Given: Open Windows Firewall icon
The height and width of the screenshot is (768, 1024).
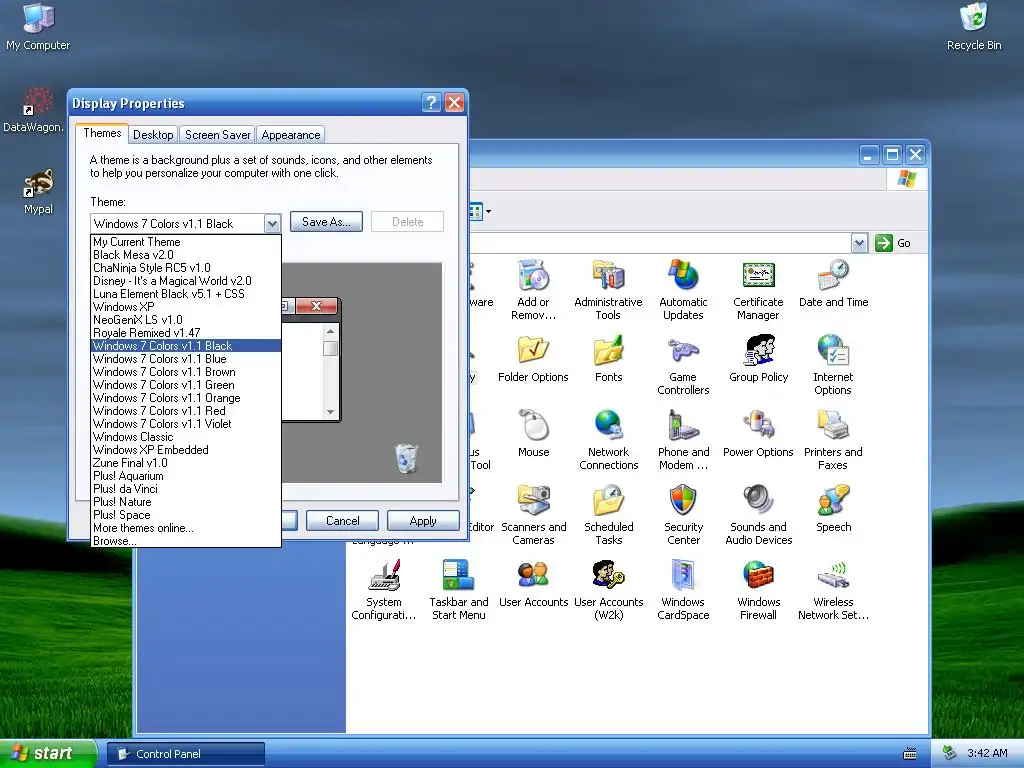Looking at the screenshot, I should [758, 575].
